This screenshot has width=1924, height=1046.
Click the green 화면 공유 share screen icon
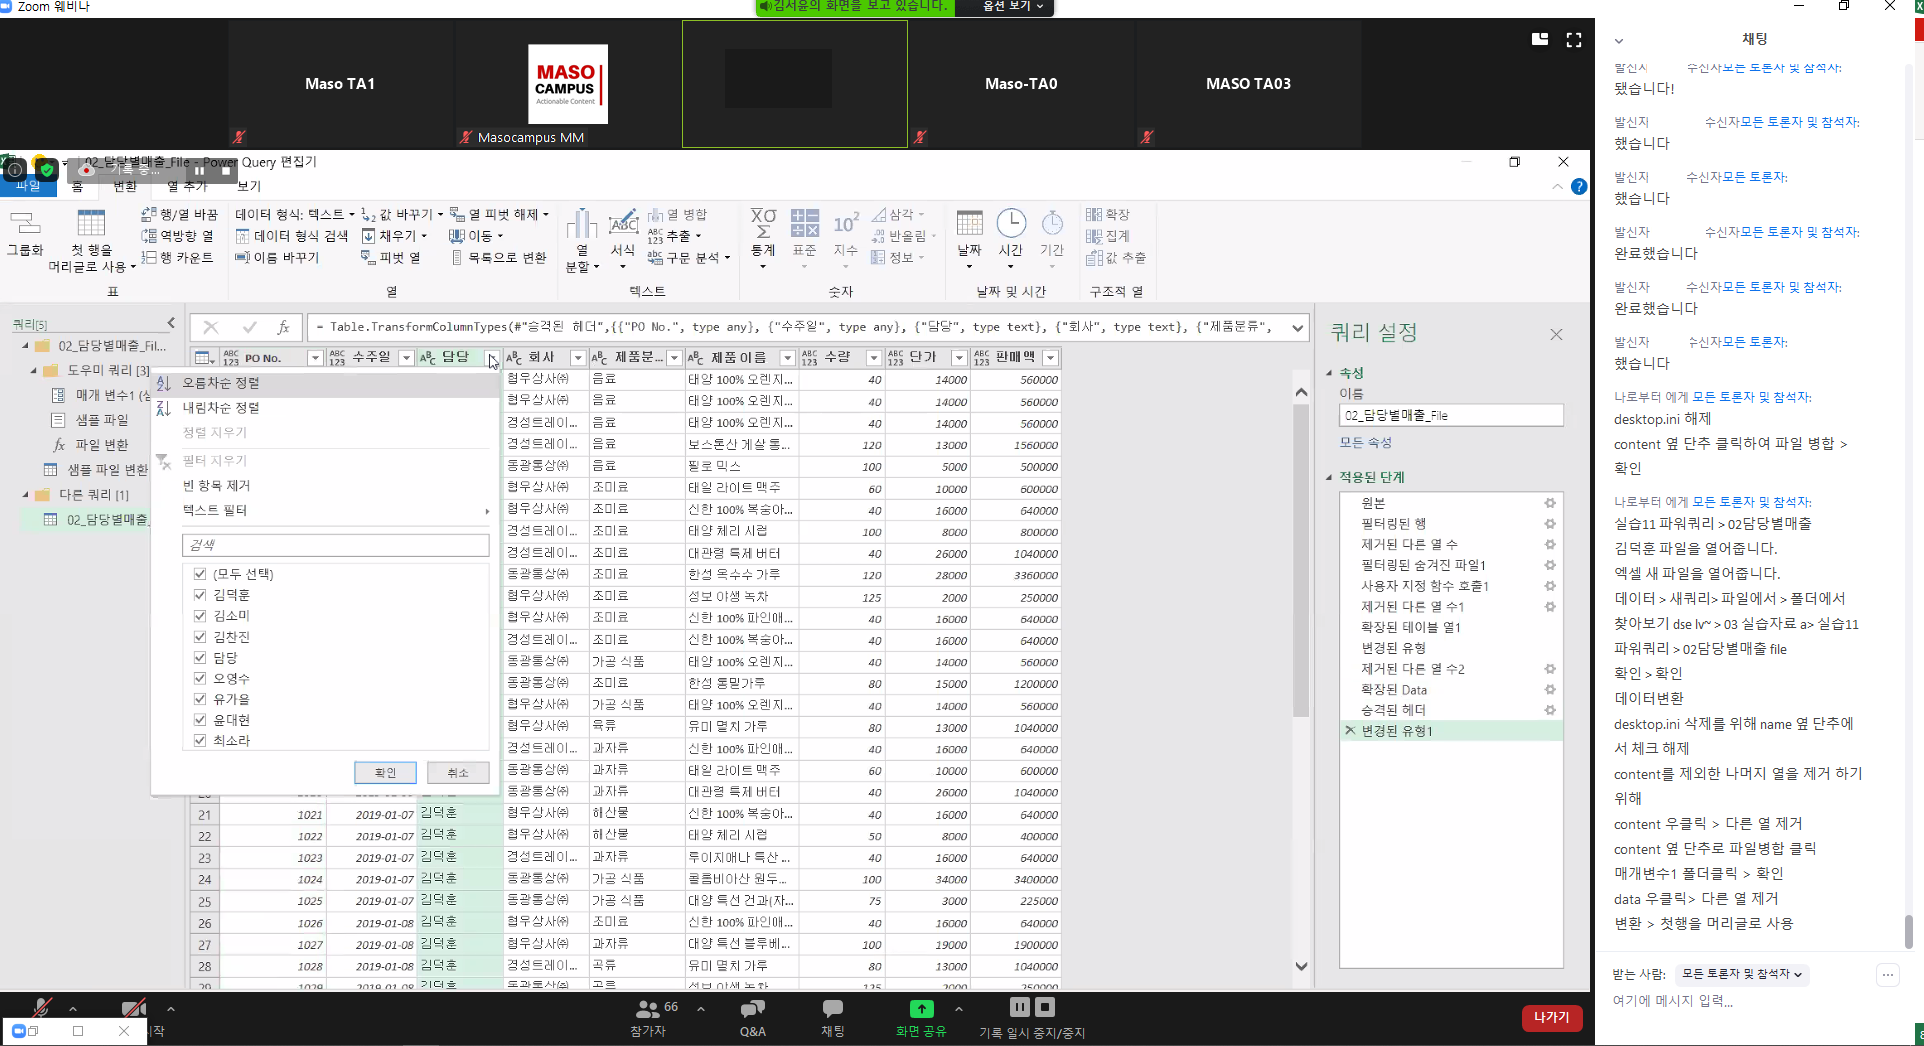click(921, 1010)
